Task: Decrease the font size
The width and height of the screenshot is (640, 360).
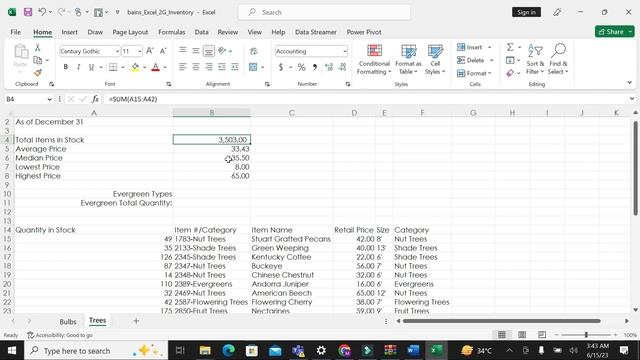Action: point(163,51)
